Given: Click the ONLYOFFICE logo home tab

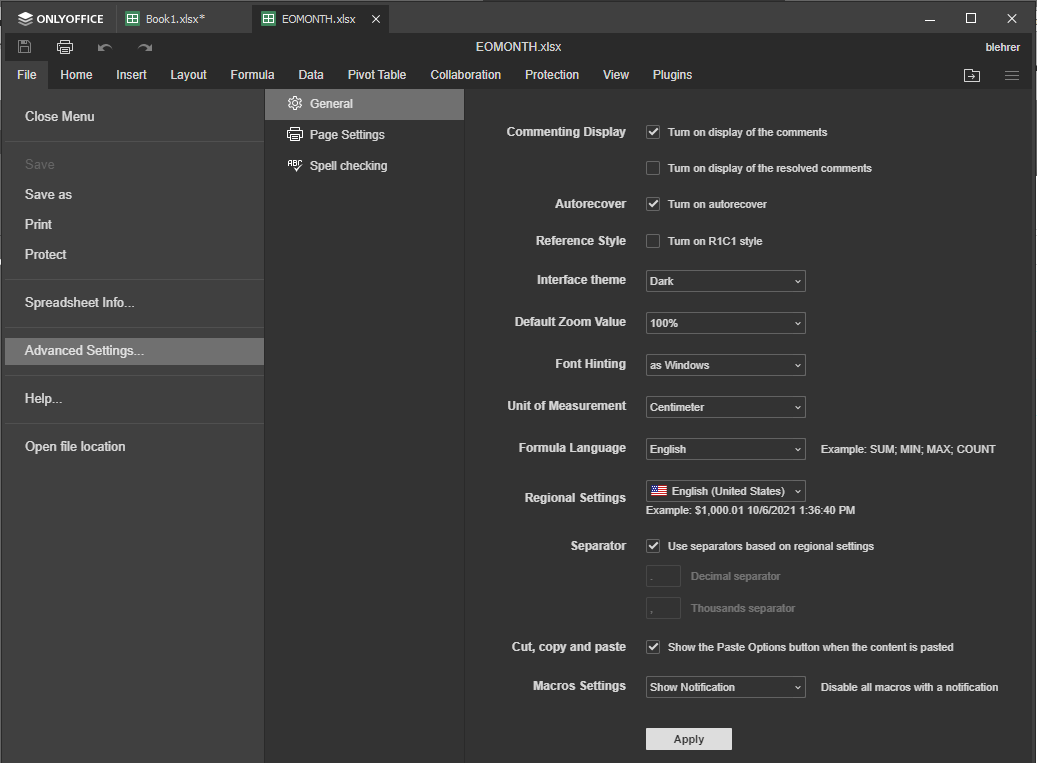Looking at the screenshot, I should point(61,19).
